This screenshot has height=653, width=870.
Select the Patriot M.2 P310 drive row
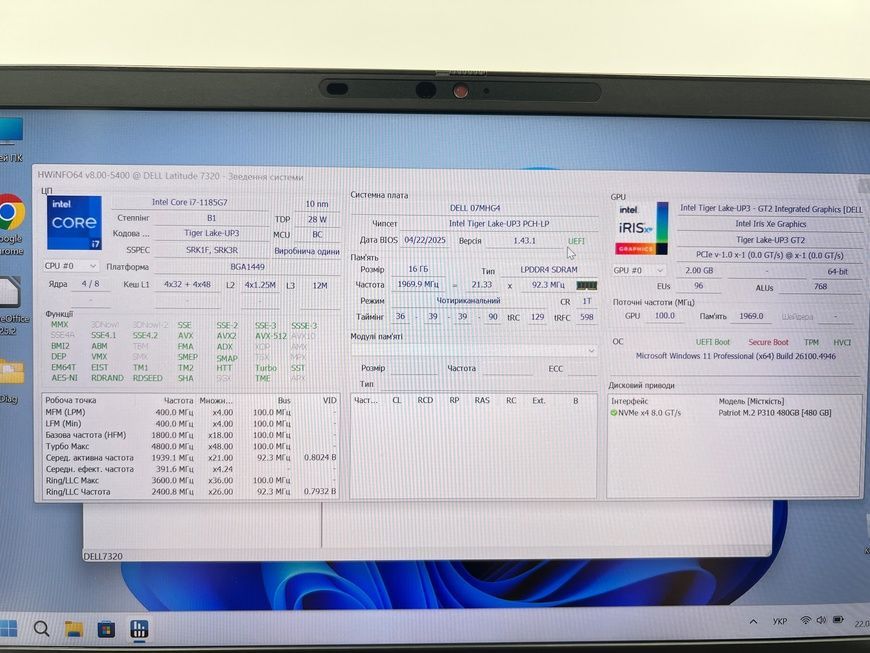click(x=734, y=413)
